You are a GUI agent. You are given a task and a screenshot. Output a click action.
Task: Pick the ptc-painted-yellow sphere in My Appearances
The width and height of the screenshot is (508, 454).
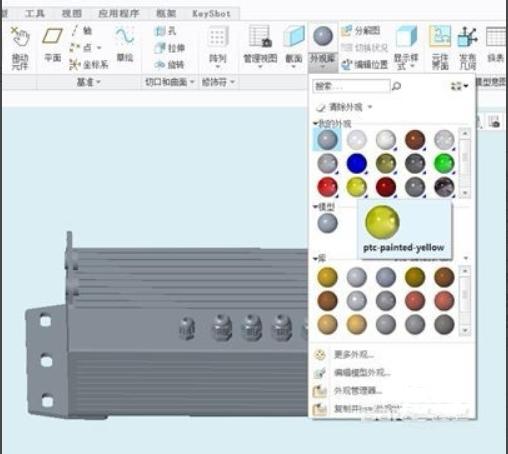coord(357,187)
